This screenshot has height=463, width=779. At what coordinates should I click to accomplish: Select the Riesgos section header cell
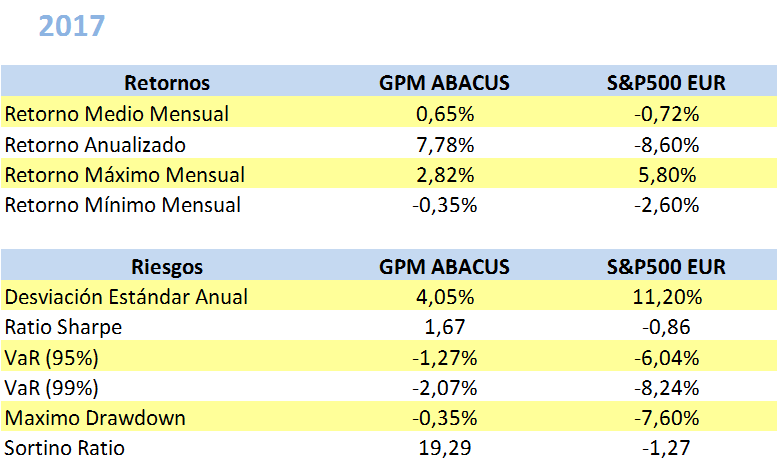click(166, 267)
